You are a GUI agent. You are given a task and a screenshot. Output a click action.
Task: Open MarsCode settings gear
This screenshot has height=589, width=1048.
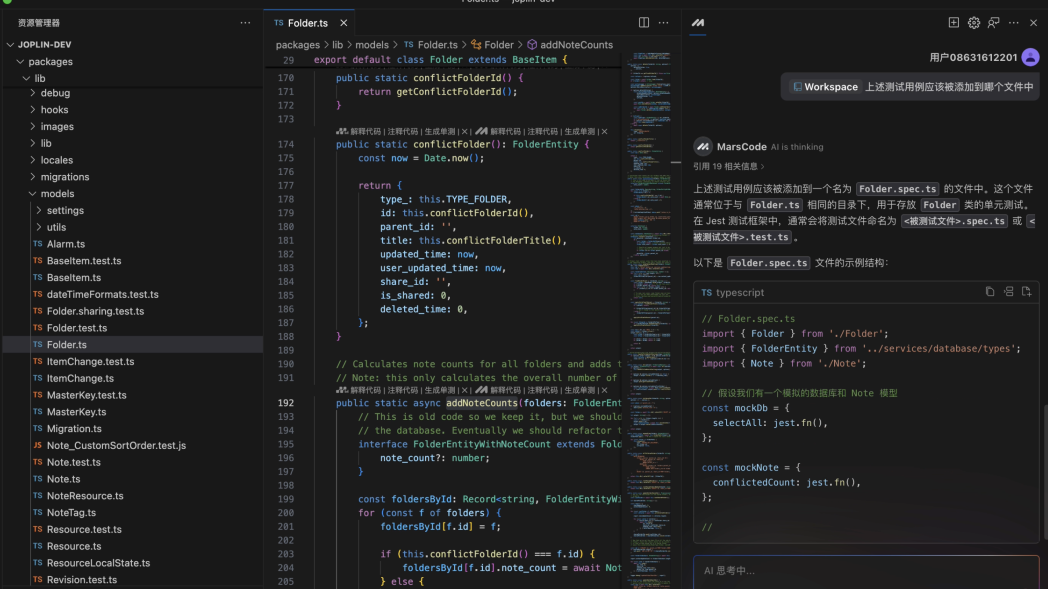973,23
